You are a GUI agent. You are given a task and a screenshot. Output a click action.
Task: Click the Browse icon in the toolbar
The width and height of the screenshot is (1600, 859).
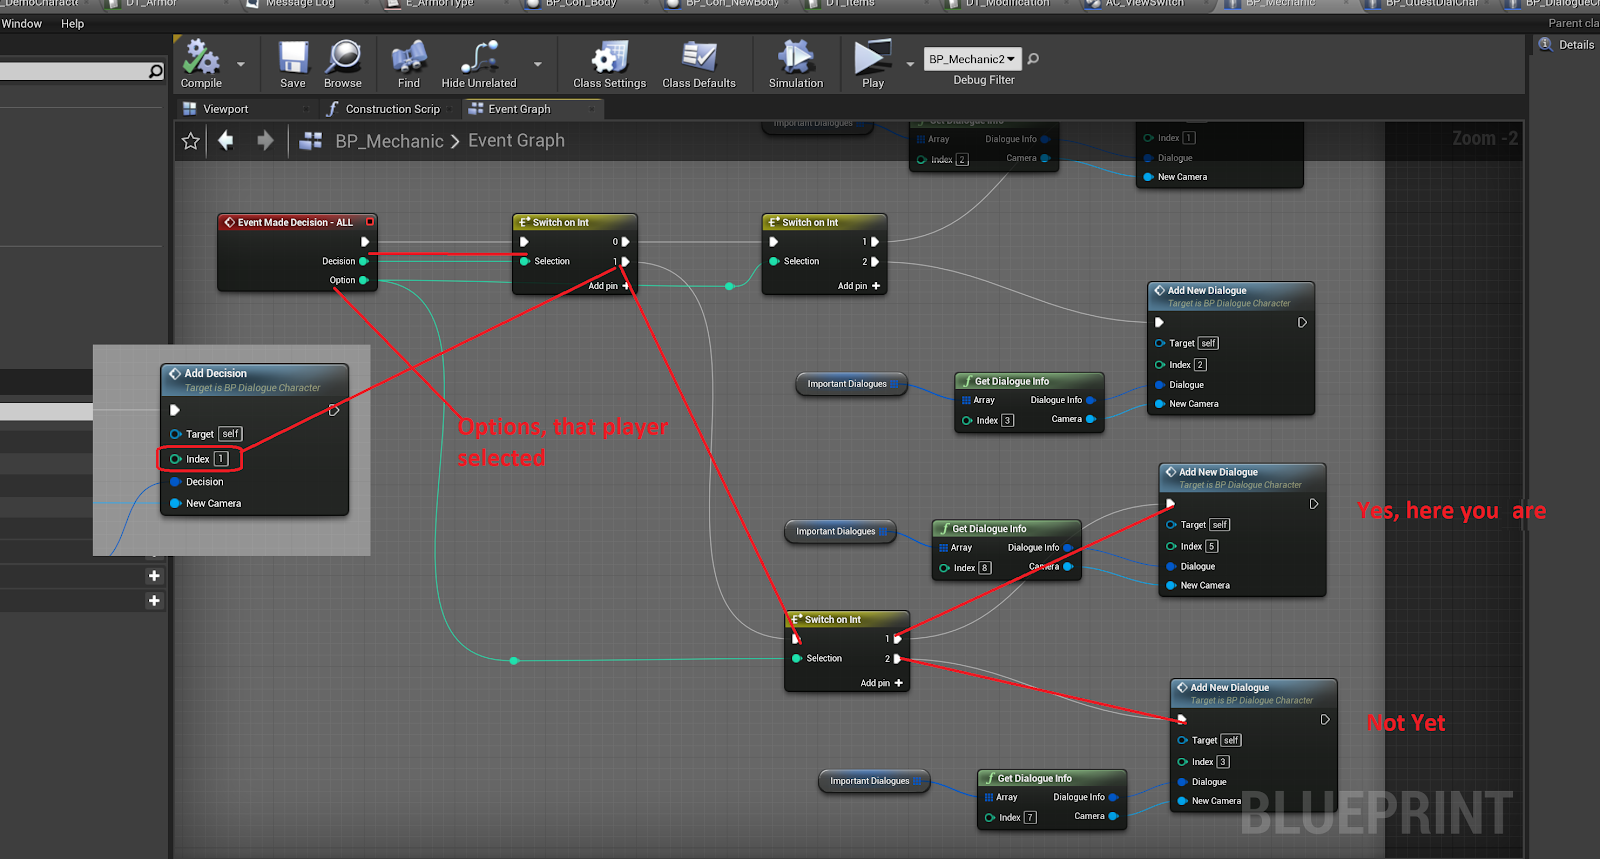point(343,59)
